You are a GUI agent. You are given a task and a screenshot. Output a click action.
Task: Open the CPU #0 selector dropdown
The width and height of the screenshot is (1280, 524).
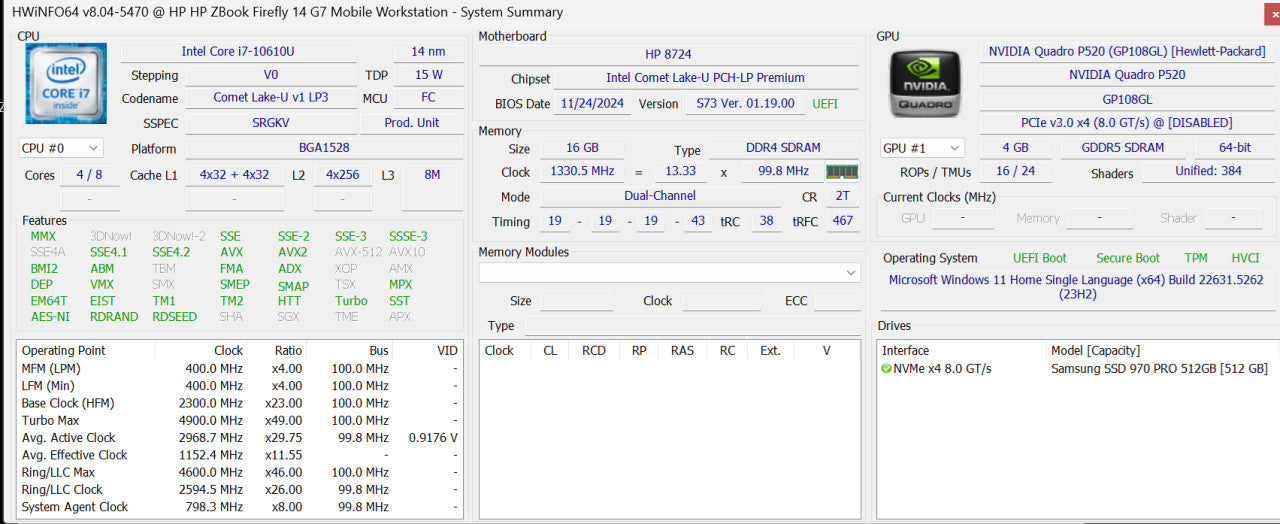point(61,148)
